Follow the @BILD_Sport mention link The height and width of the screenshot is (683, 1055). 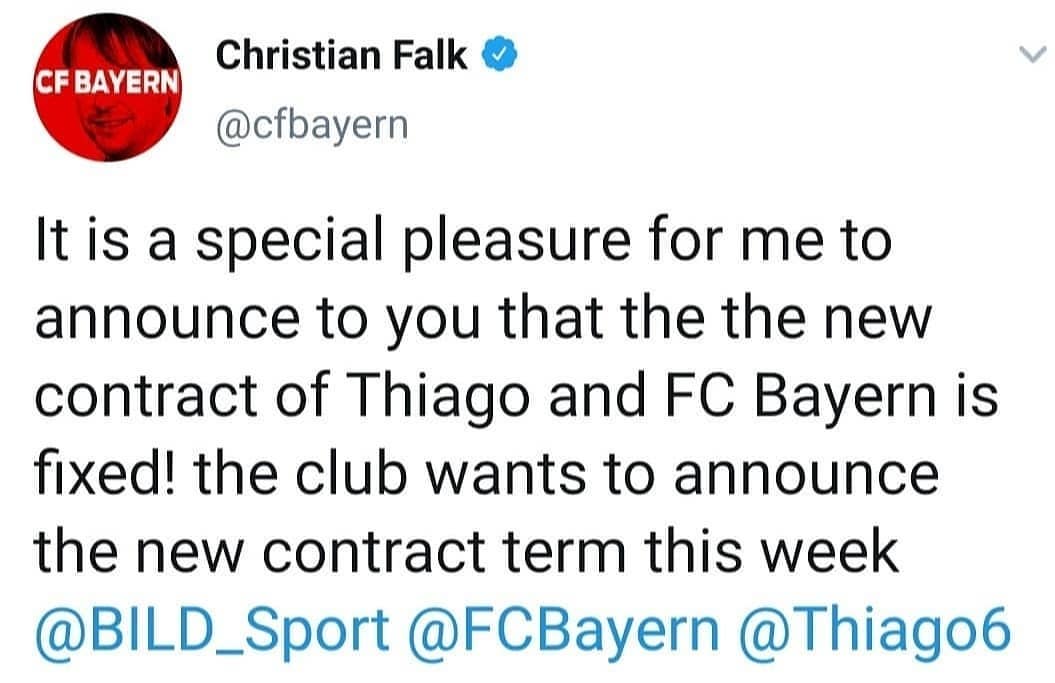(x=213, y=629)
